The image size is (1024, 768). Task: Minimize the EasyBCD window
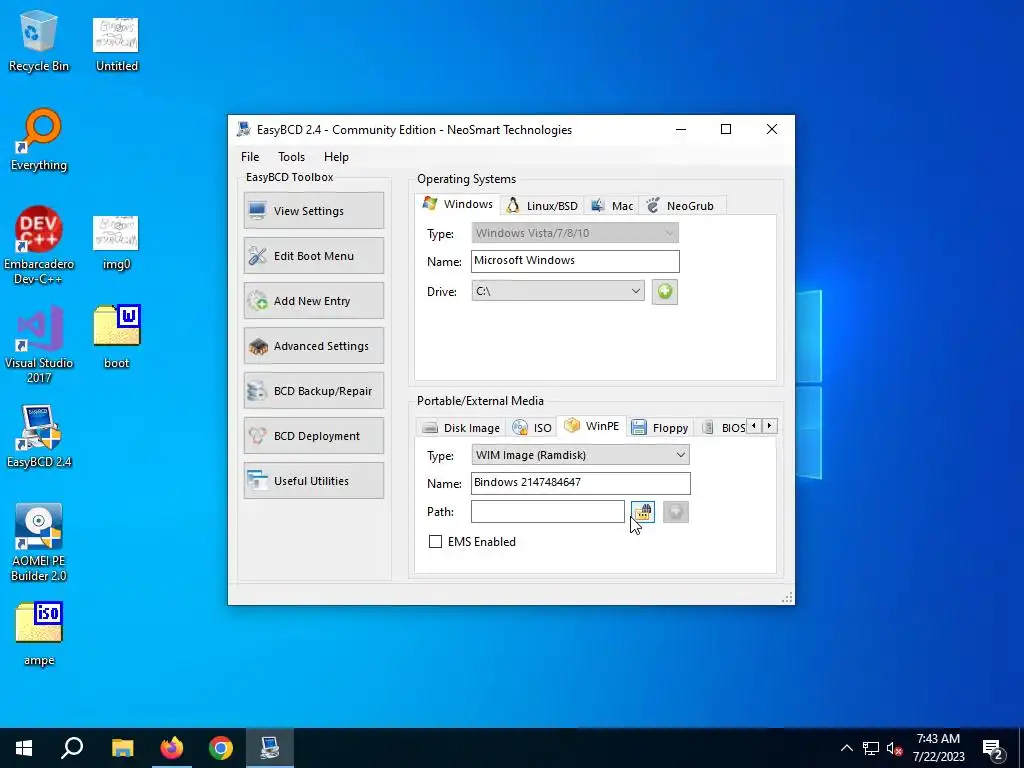click(x=680, y=129)
